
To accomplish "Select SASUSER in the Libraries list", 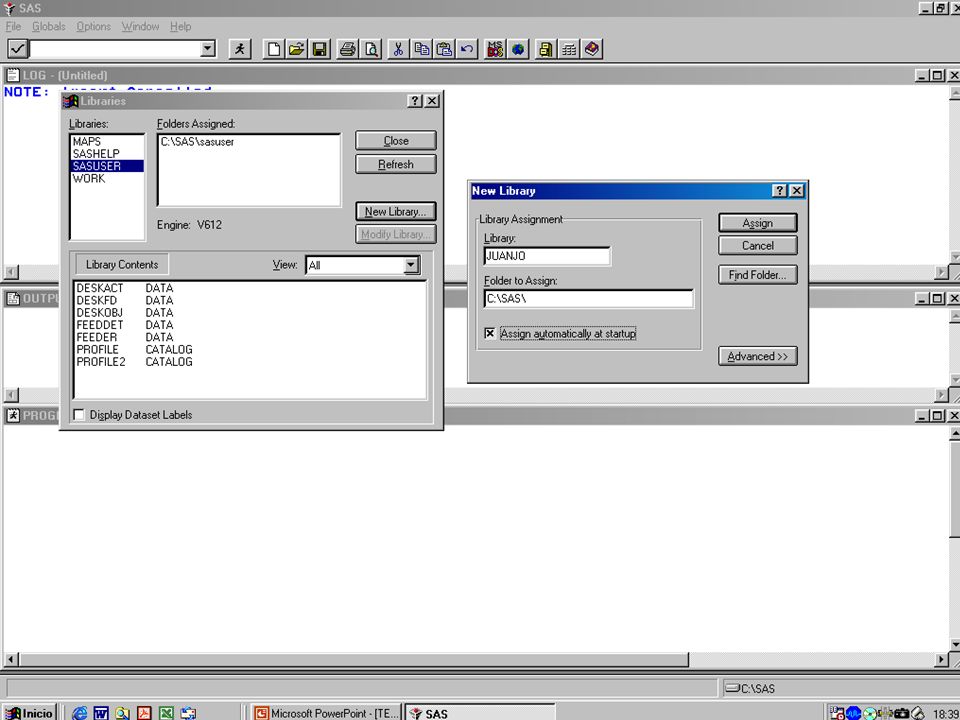I will [107, 166].
